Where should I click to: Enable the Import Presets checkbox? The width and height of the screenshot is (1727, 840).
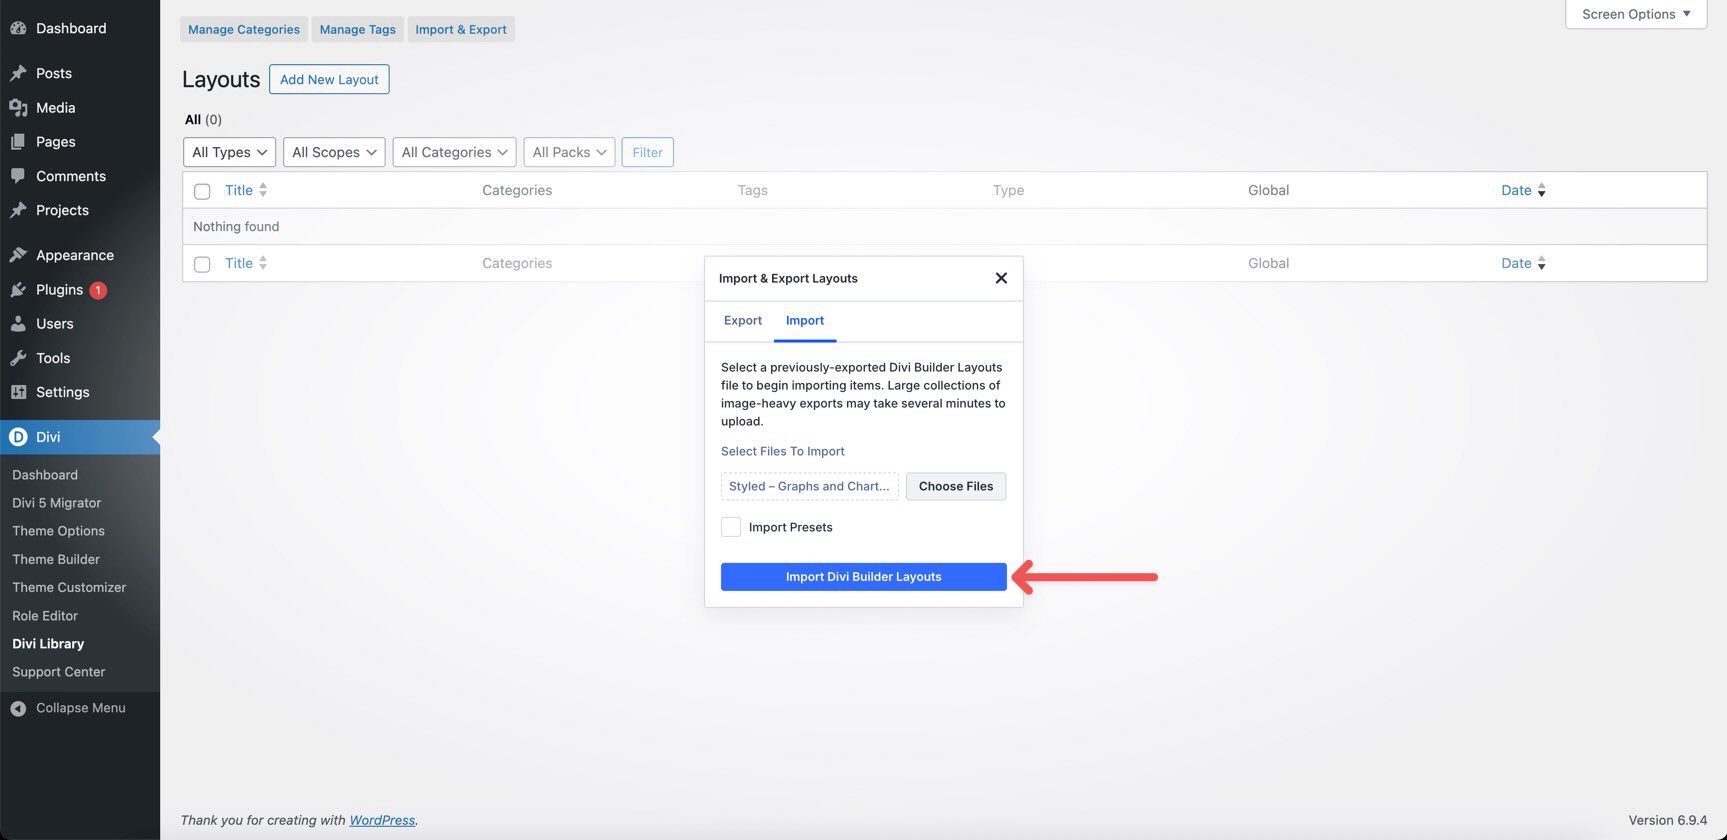tap(731, 527)
